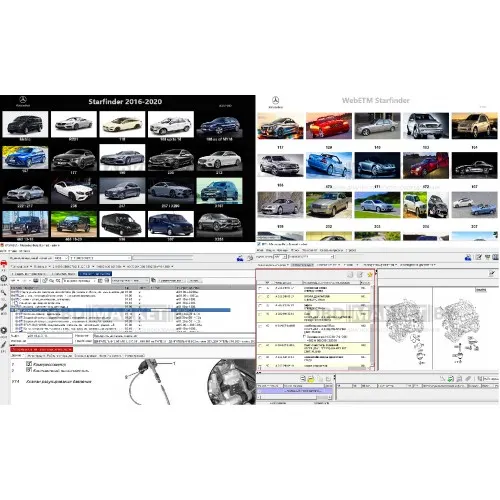Click the Mercedes star logo in WebETM Starfinder
Image resolution: width=500 pixels, height=500 pixels.
276,100
